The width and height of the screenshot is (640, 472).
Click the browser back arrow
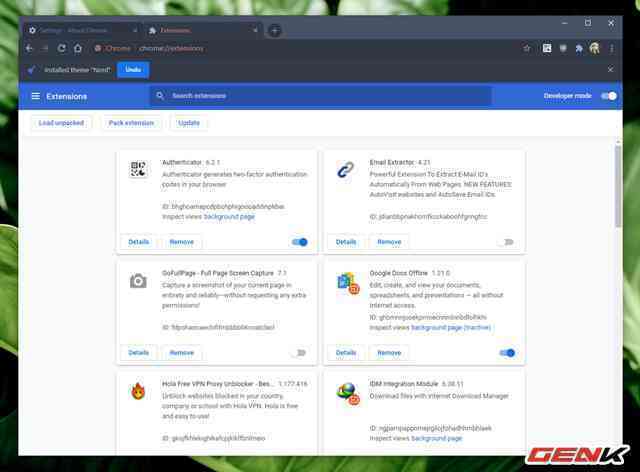click(x=29, y=48)
